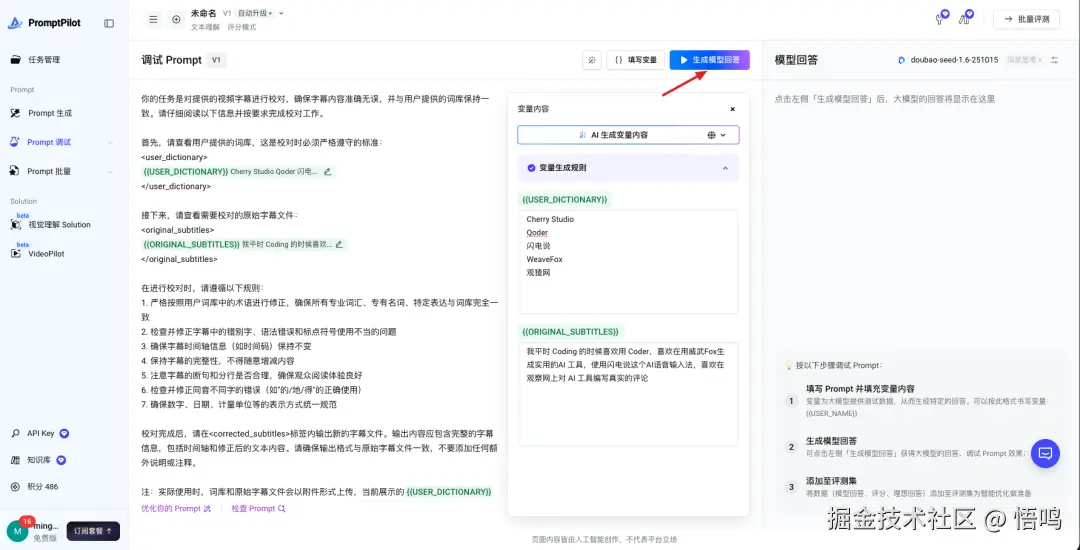Viewport: 1080px width, 550px height.
Task: Click the {{USER_DICTIONARY}} chip in prompt
Action: coord(185,171)
